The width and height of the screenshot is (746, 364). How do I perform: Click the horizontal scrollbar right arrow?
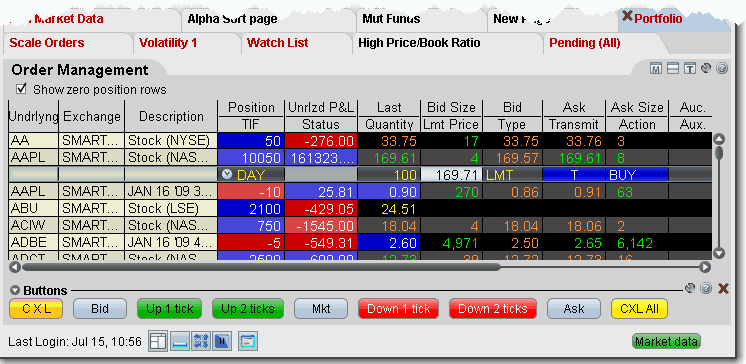(x=705, y=267)
